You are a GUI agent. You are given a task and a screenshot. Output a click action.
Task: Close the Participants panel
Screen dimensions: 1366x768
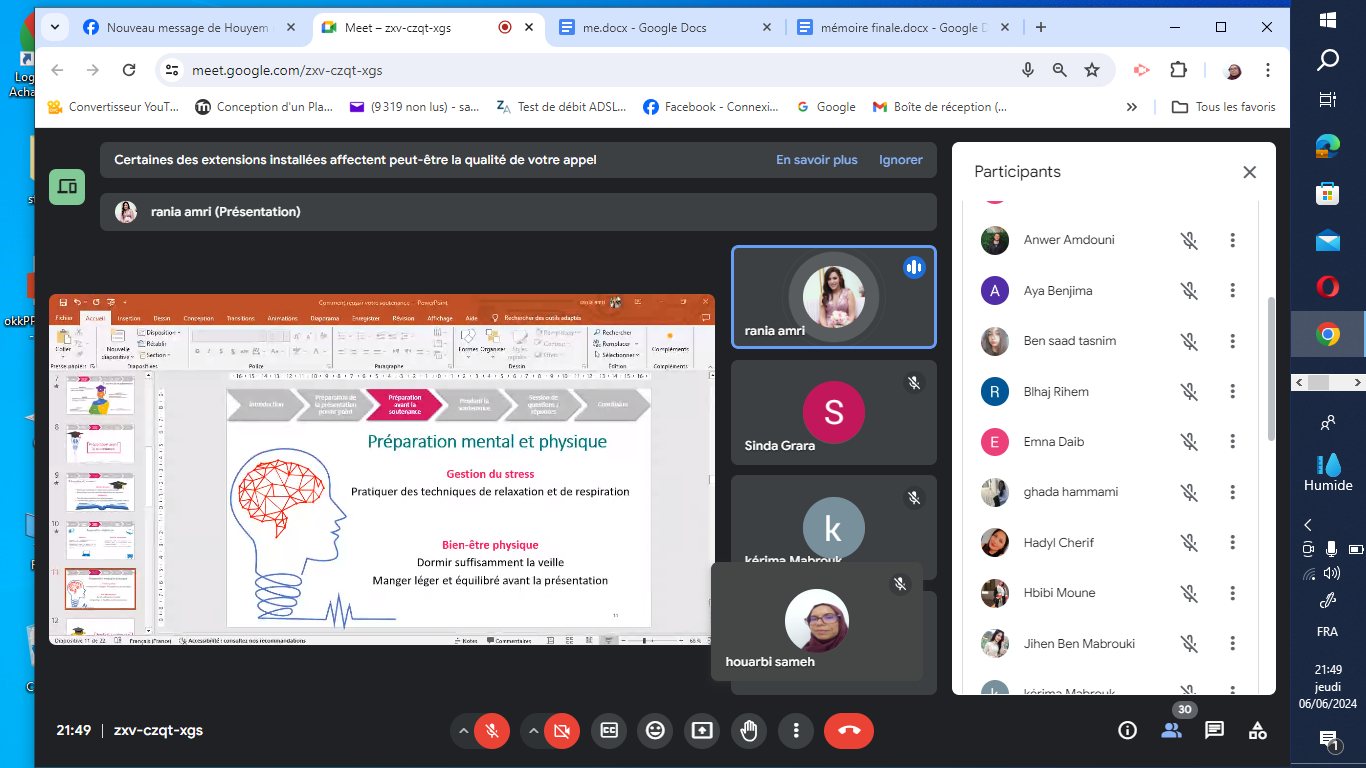point(1249,172)
